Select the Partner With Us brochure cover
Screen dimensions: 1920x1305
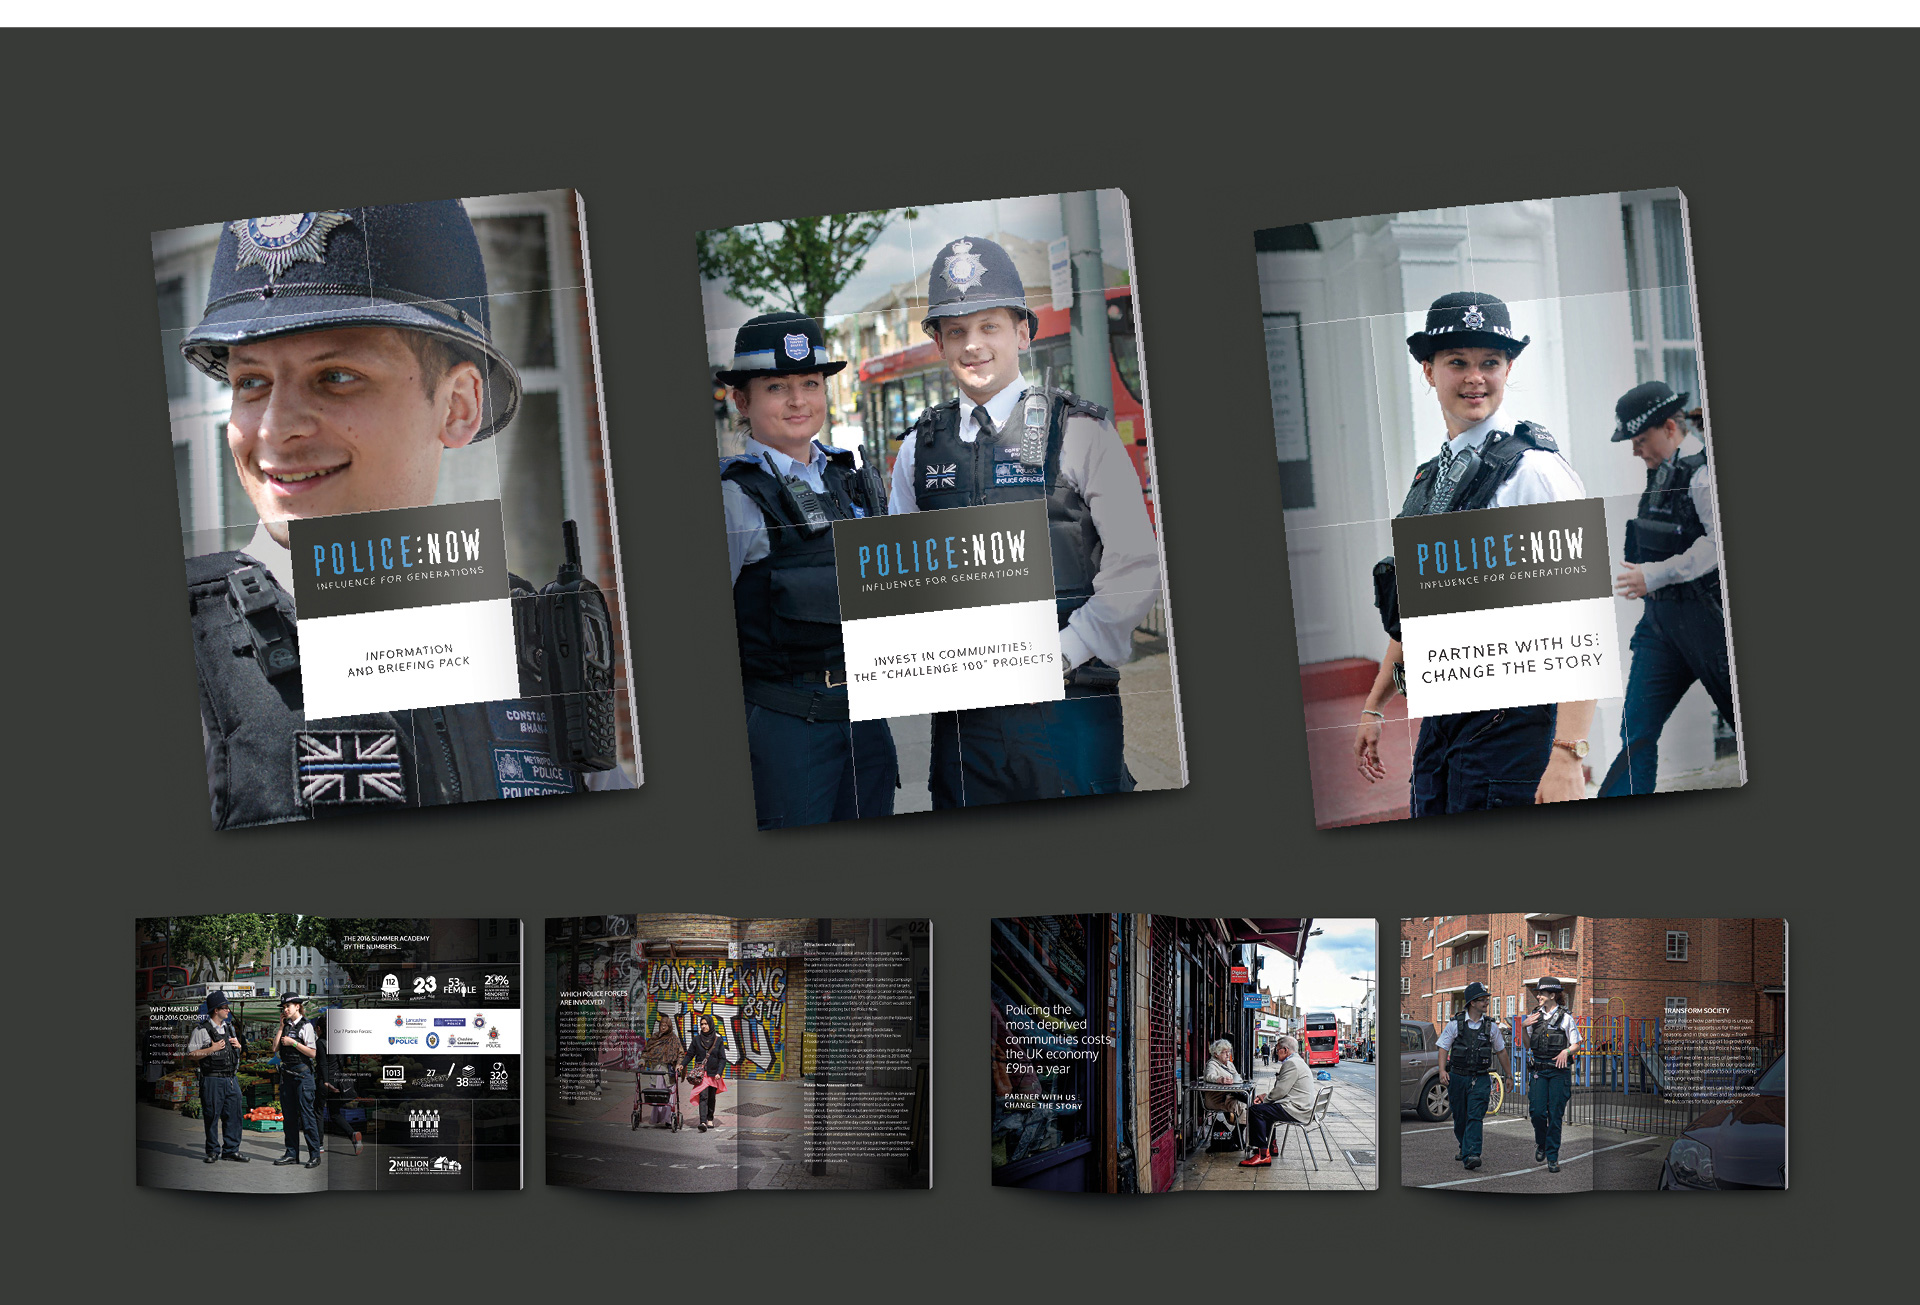pyautogui.click(x=1501, y=508)
